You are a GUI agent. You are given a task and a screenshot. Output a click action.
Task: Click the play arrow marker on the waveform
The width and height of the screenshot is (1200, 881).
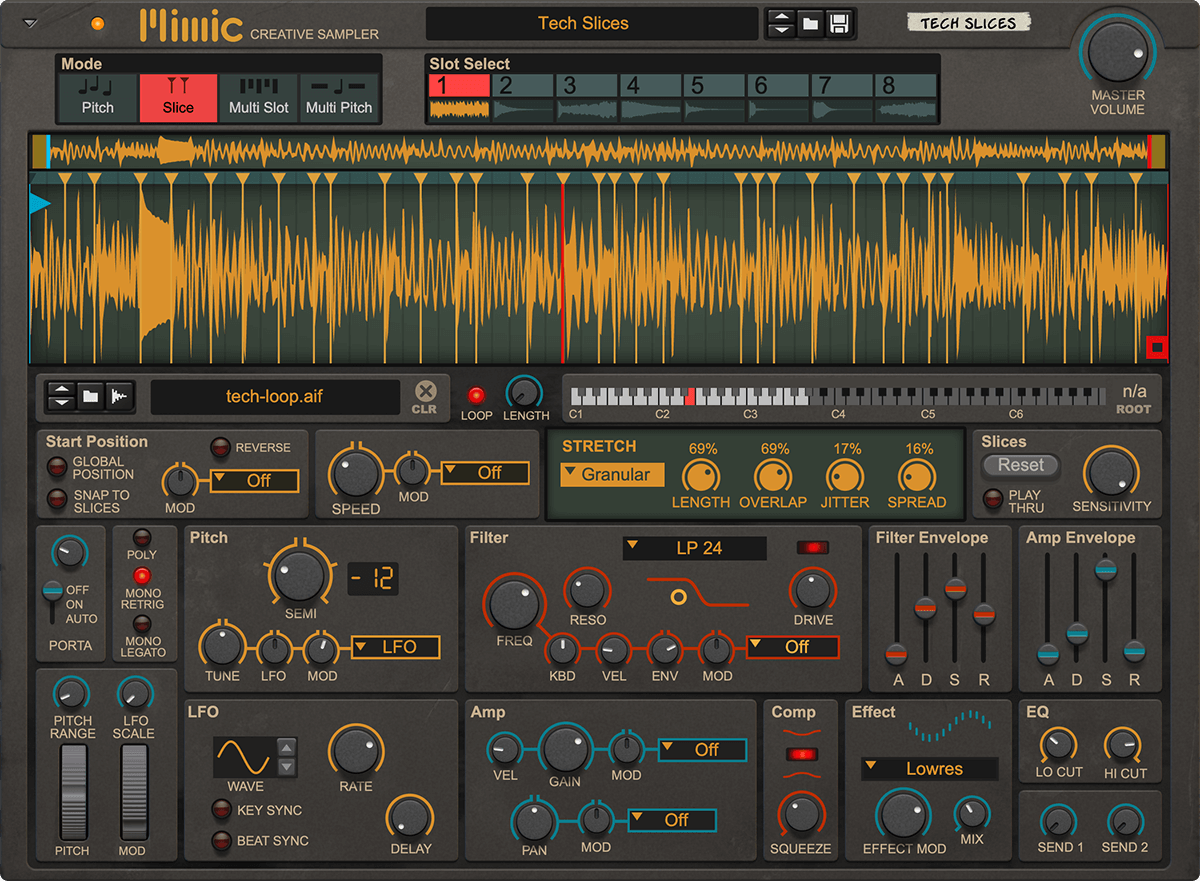tap(37, 203)
